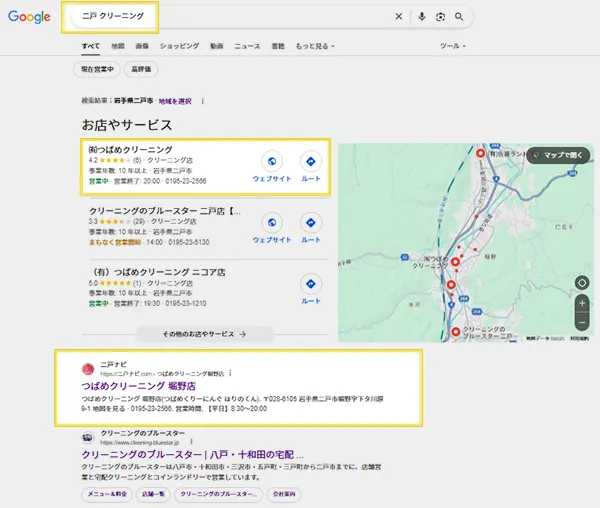The image size is (600, 508).
Task: Click the 二戸ナビ site favicon
Action: tap(88, 369)
